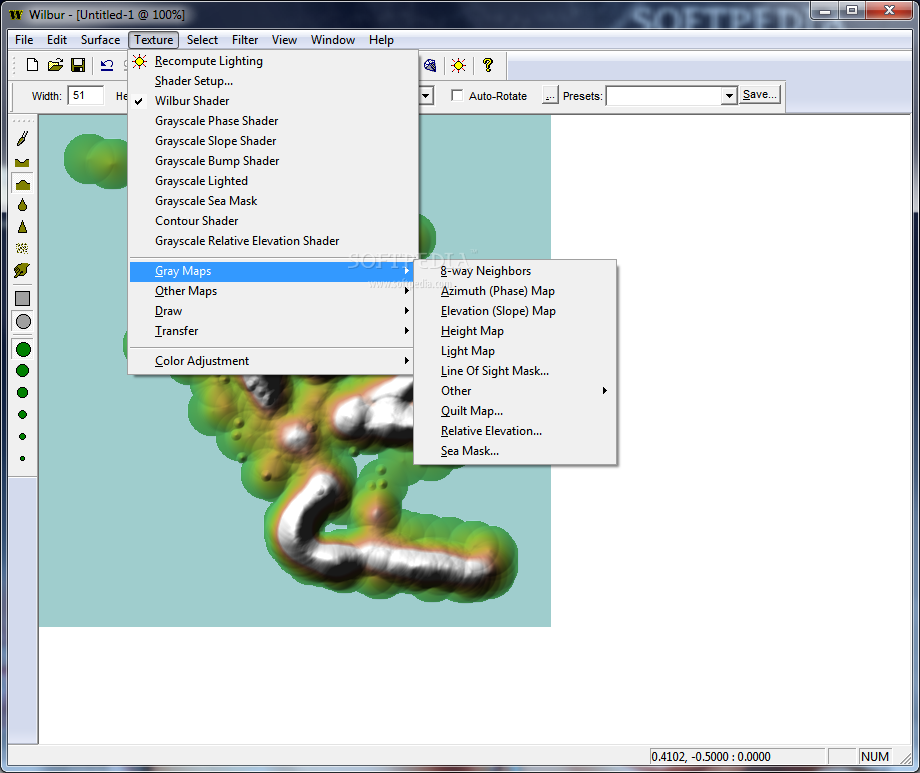Open the Window menu
The width and height of the screenshot is (920, 773).
pos(333,40)
